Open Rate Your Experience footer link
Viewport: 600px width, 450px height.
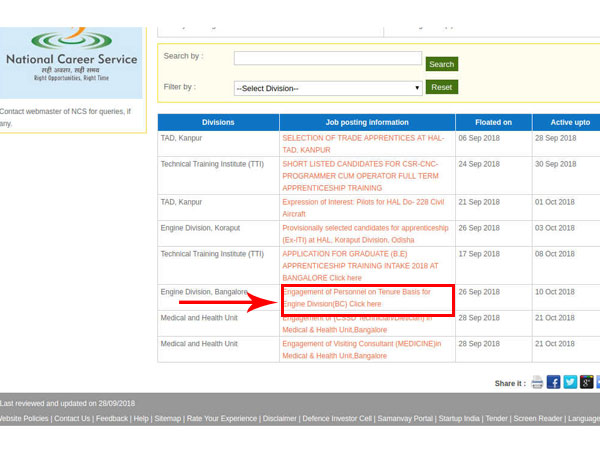tap(222, 419)
